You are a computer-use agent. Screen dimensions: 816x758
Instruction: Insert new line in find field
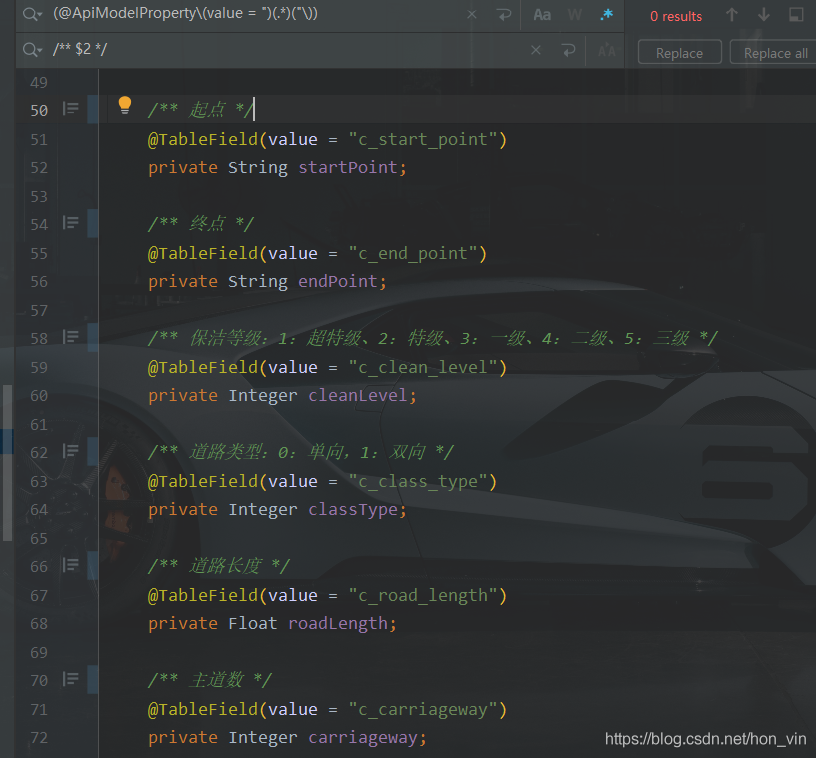click(504, 15)
